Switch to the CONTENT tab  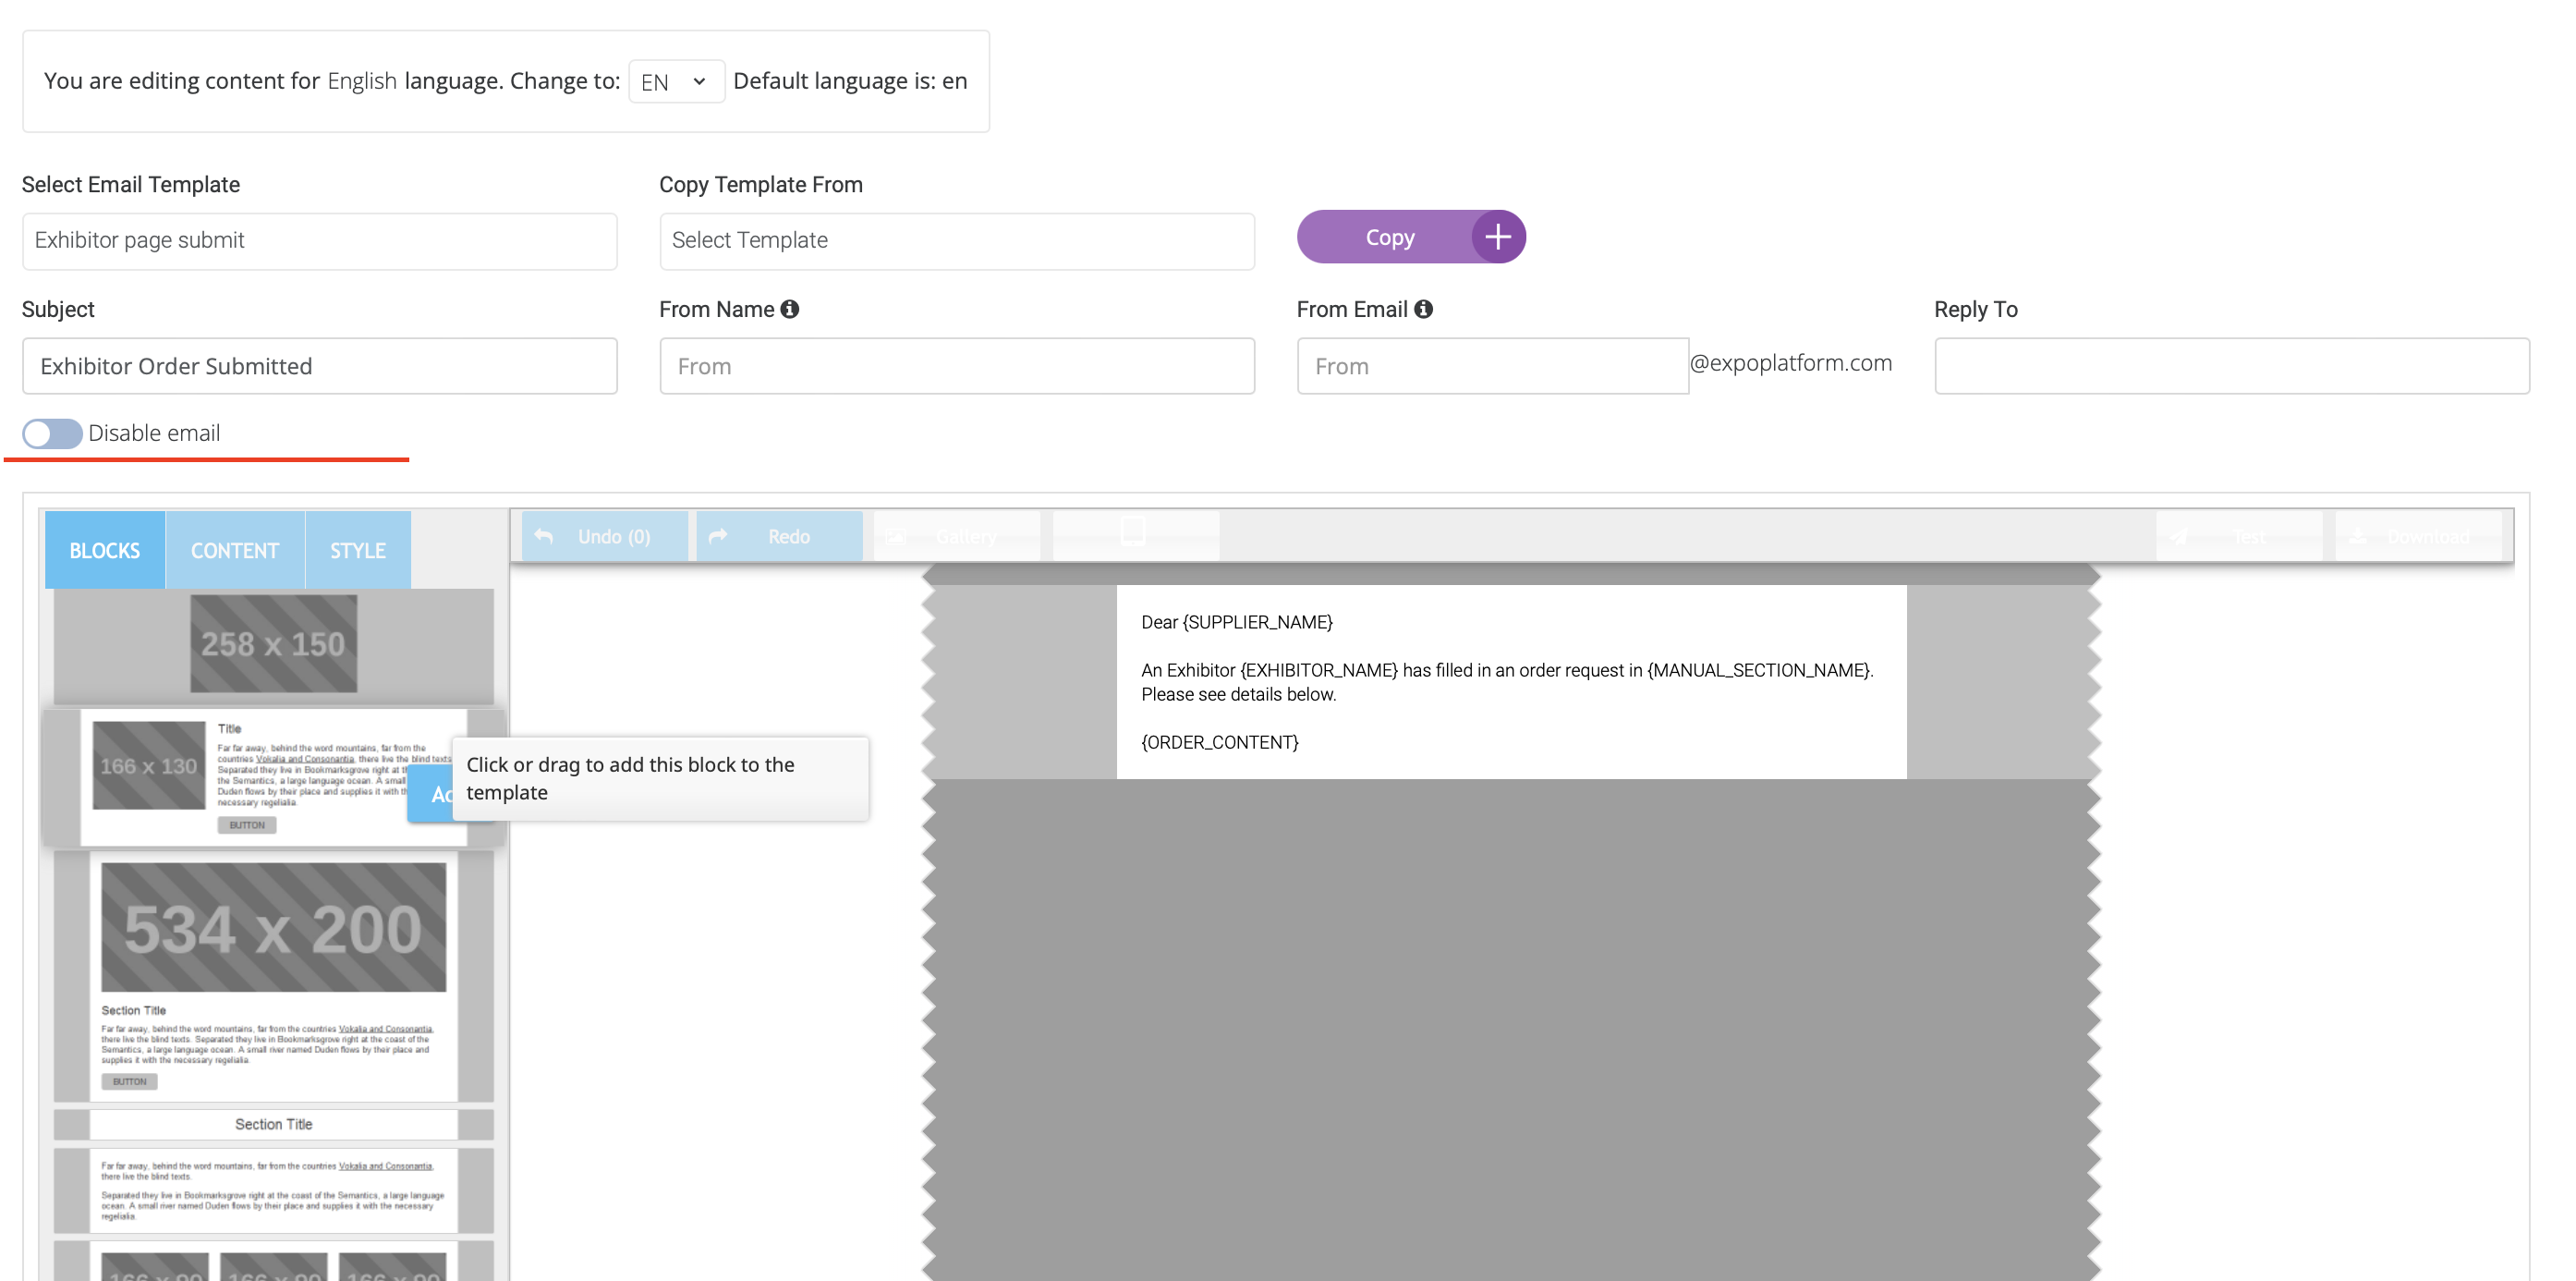click(234, 551)
